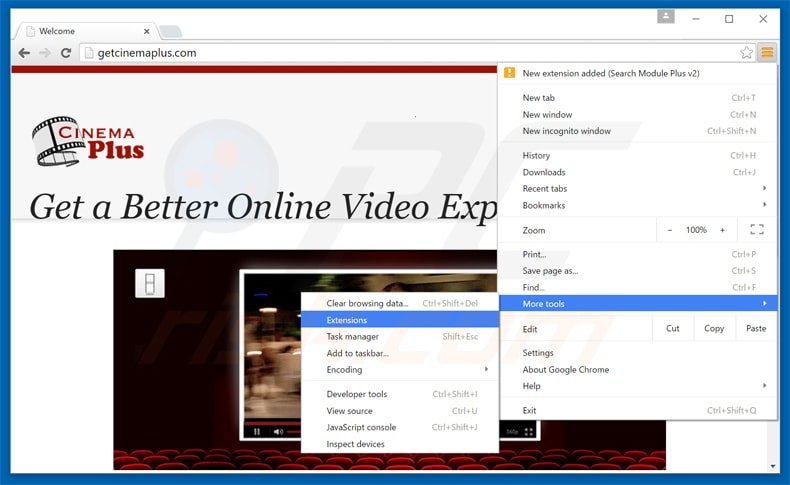
Task: Open About Google Chrome
Action: [x=637, y=370]
